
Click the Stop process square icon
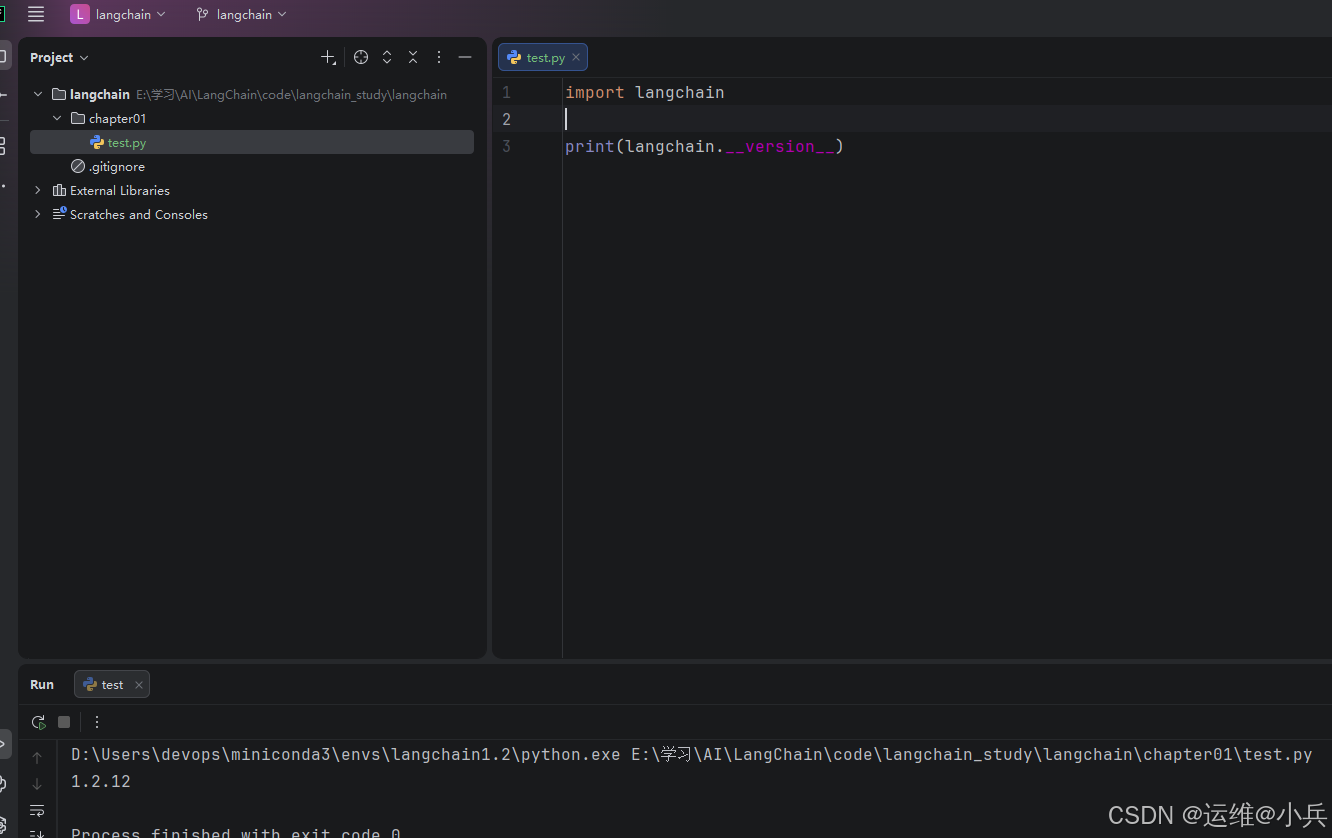[64, 722]
